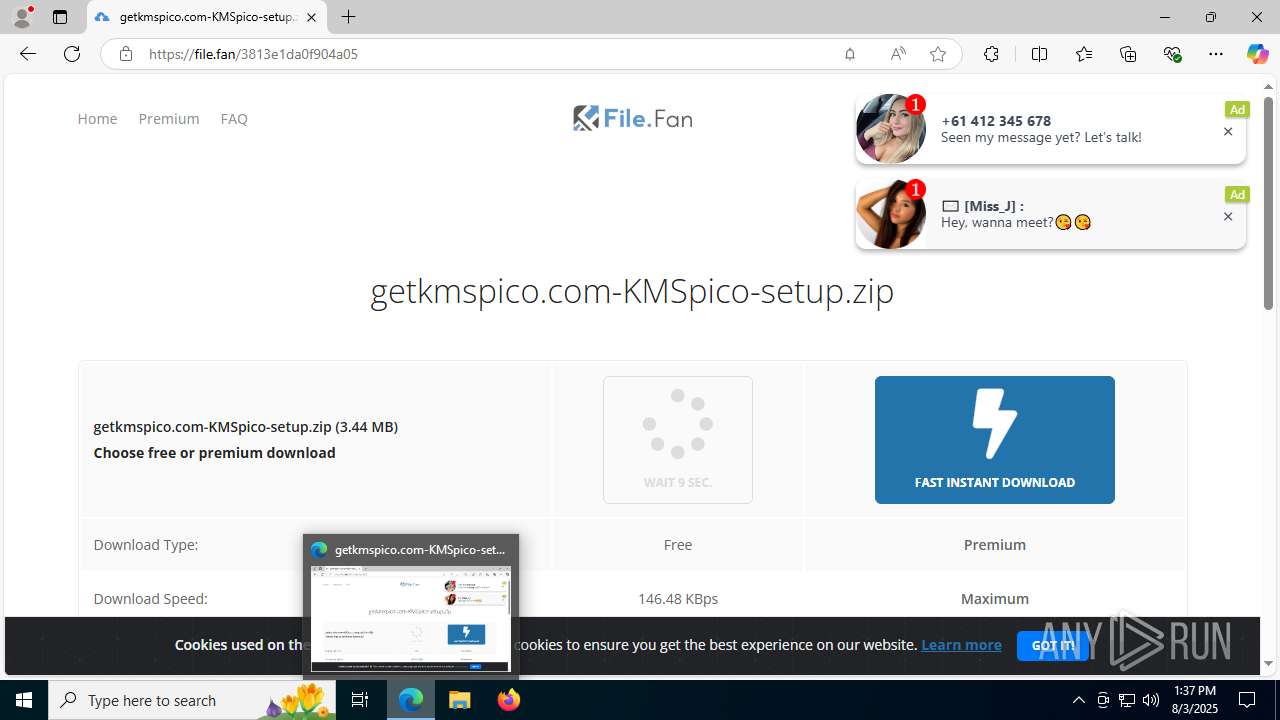This screenshot has width=1280, height=720.
Task: Click the address bar URL field
Action: (x=490, y=54)
